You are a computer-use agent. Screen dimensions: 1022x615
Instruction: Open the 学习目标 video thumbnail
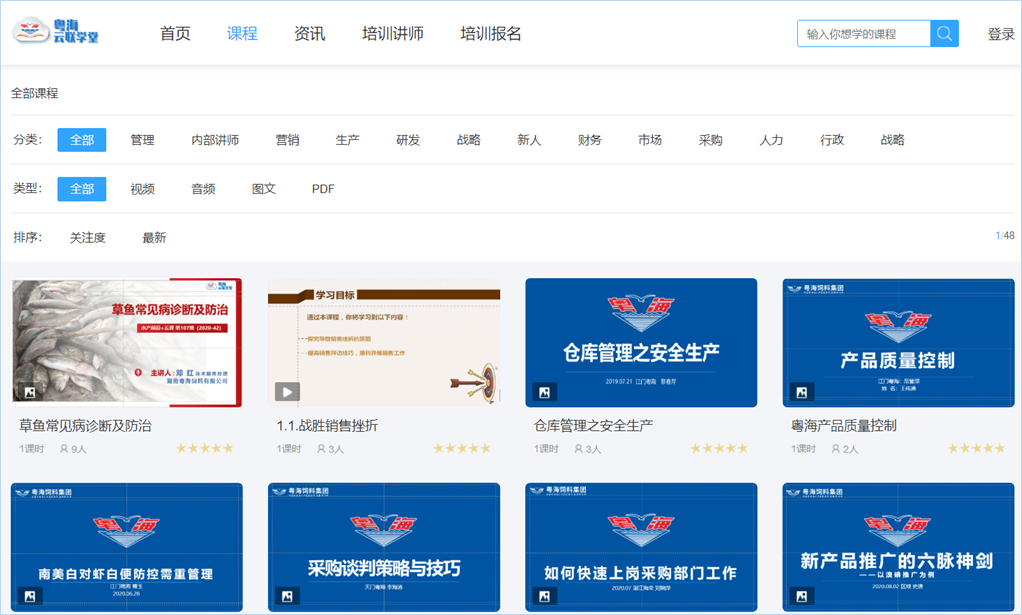tap(384, 343)
